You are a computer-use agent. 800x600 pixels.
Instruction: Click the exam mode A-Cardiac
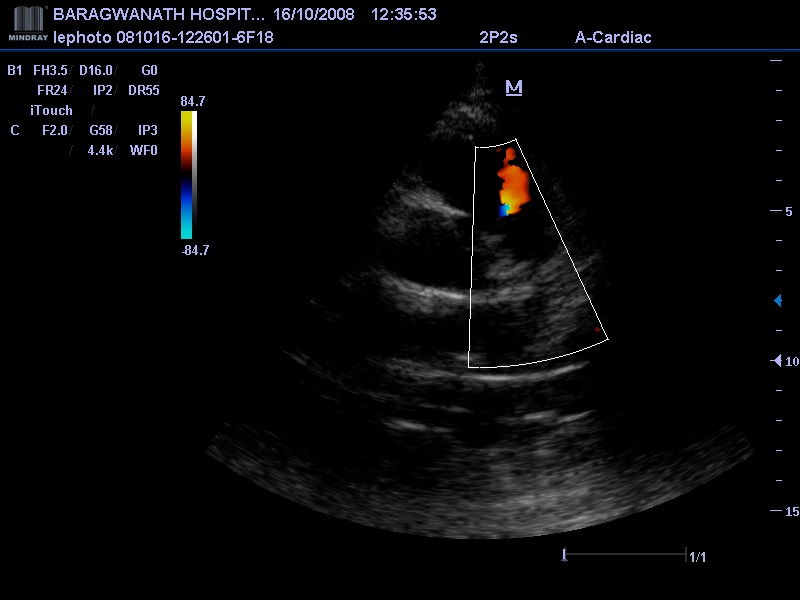(613, 37)
